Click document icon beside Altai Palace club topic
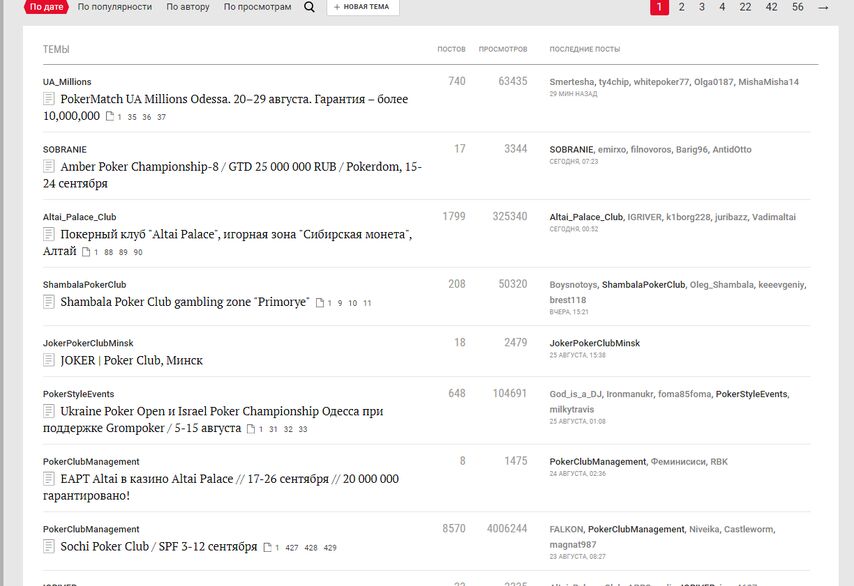 [x=49, y=234]
